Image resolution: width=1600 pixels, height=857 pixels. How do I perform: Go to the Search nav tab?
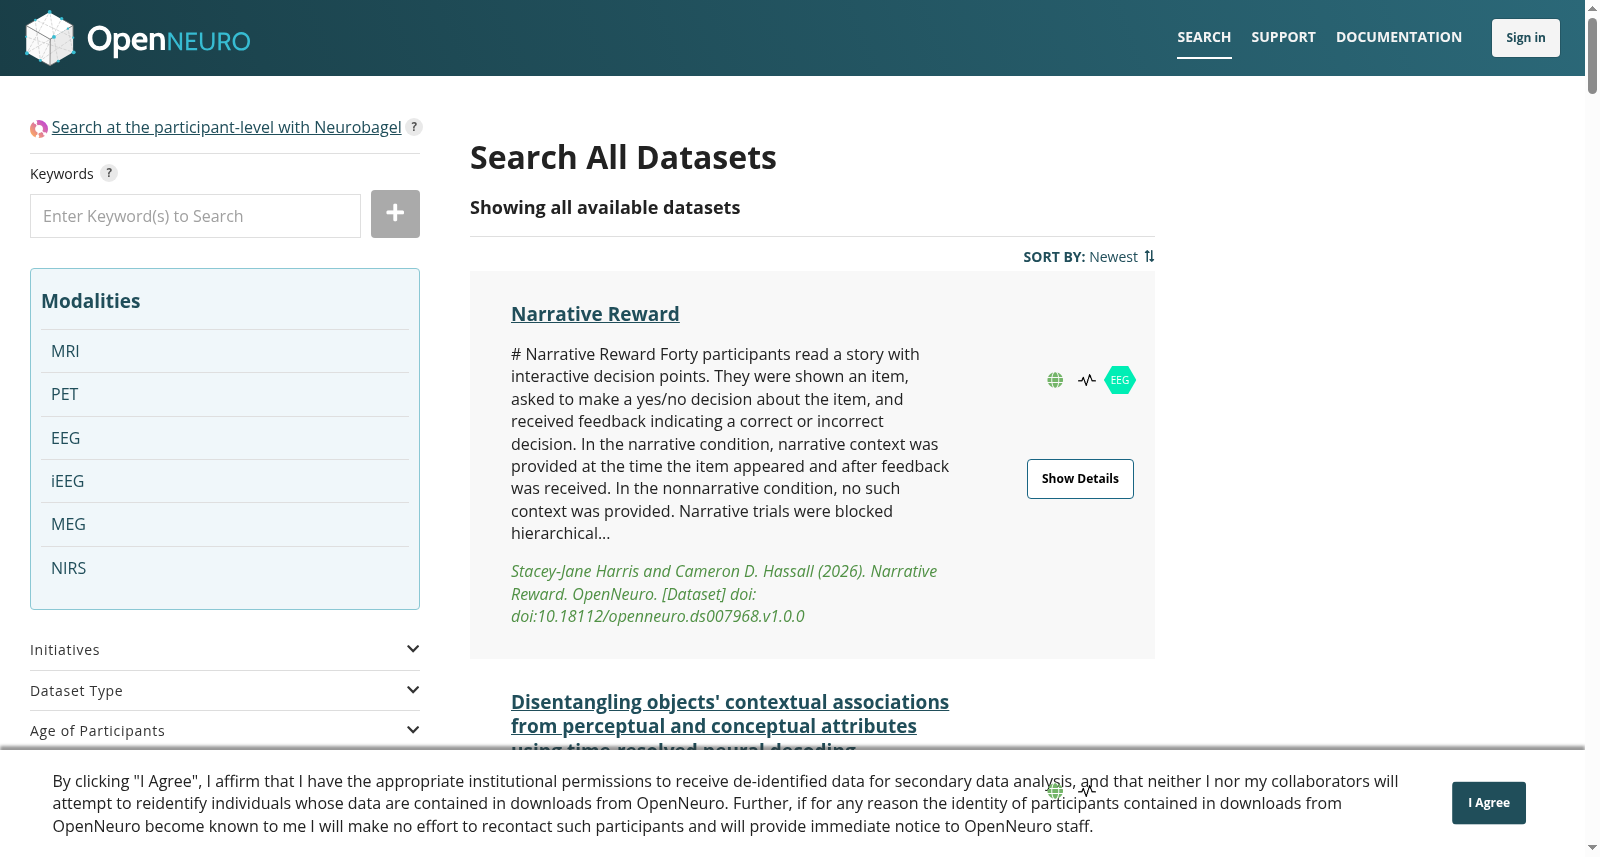tap(1204, 38)
